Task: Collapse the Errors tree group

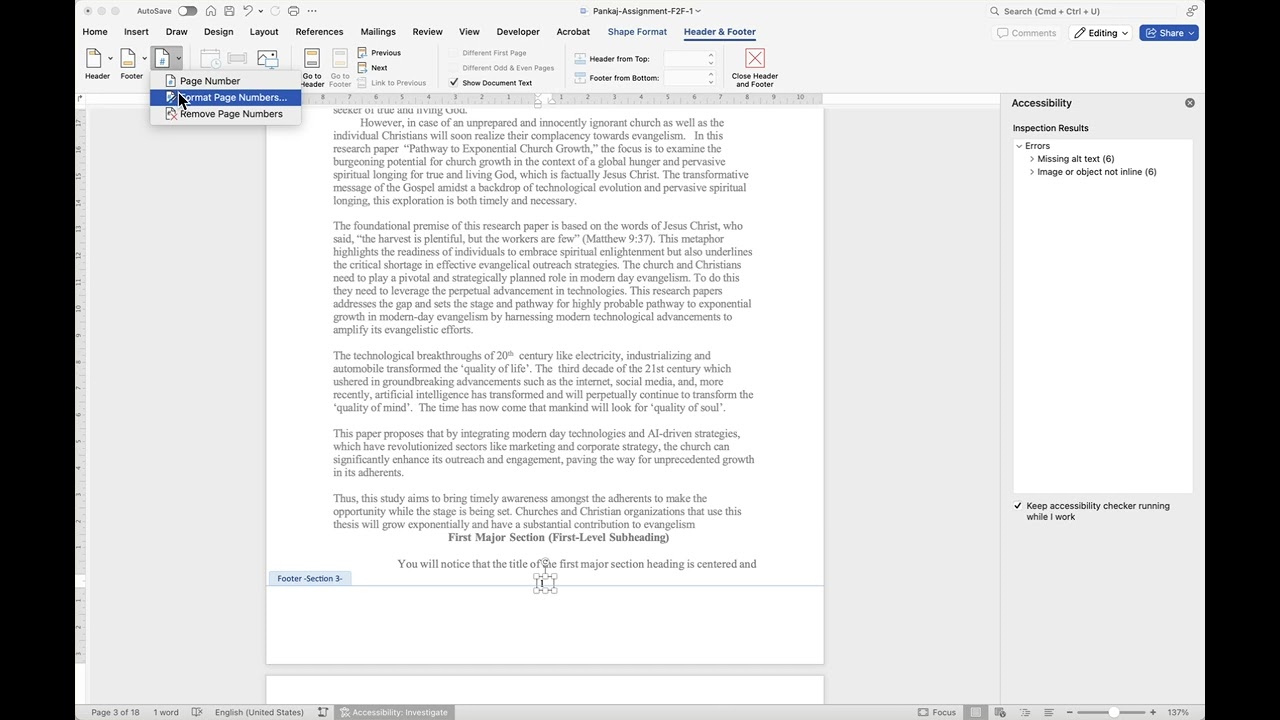Action: pos(1019,146)
